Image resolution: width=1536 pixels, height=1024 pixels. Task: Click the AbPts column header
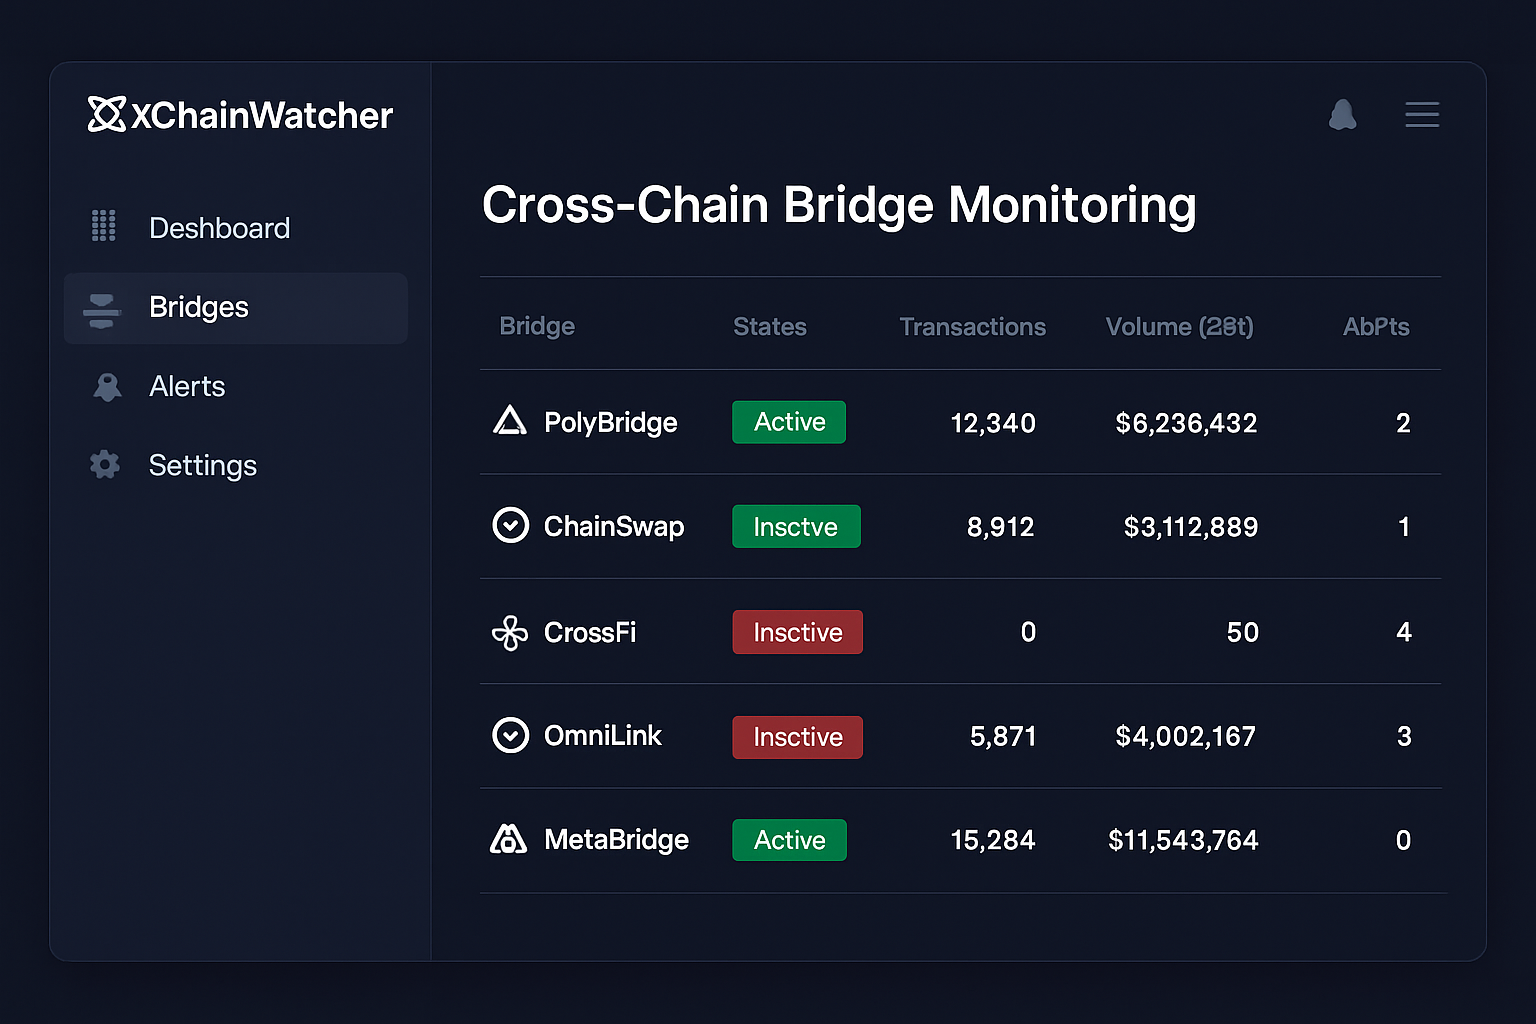click(1376, 327)
